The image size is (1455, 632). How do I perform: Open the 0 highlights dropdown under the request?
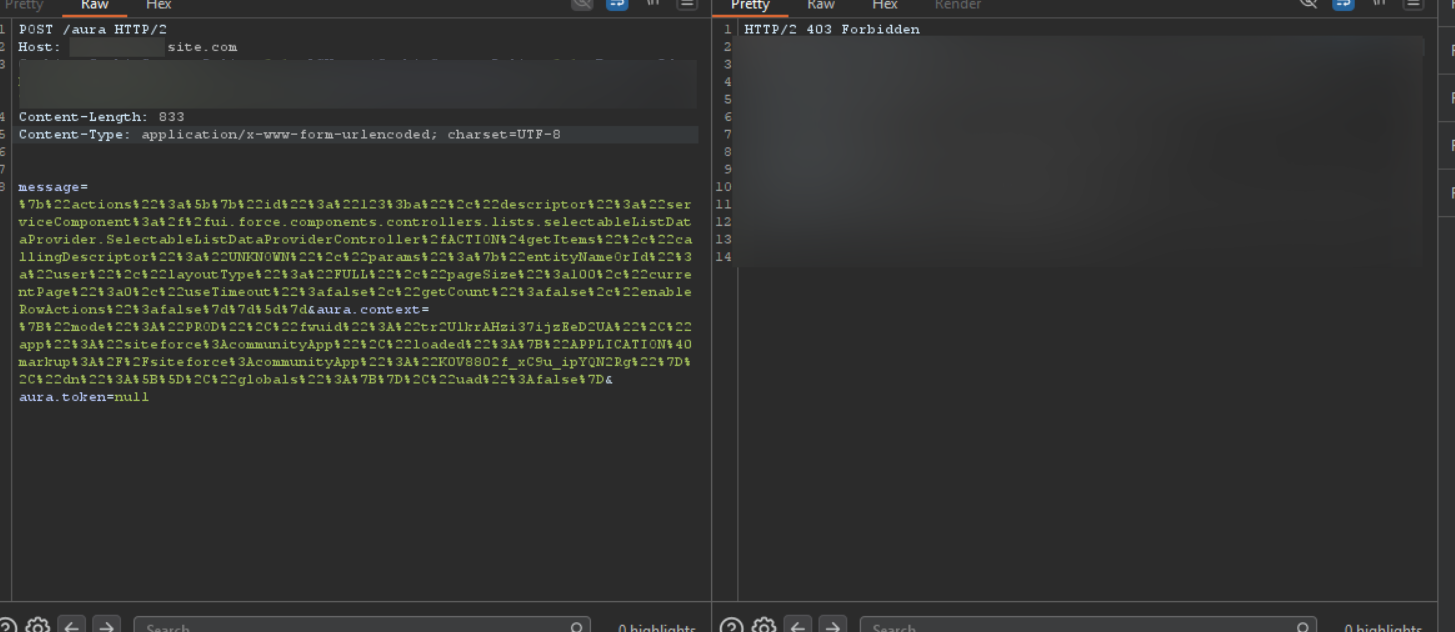point(655,627)
